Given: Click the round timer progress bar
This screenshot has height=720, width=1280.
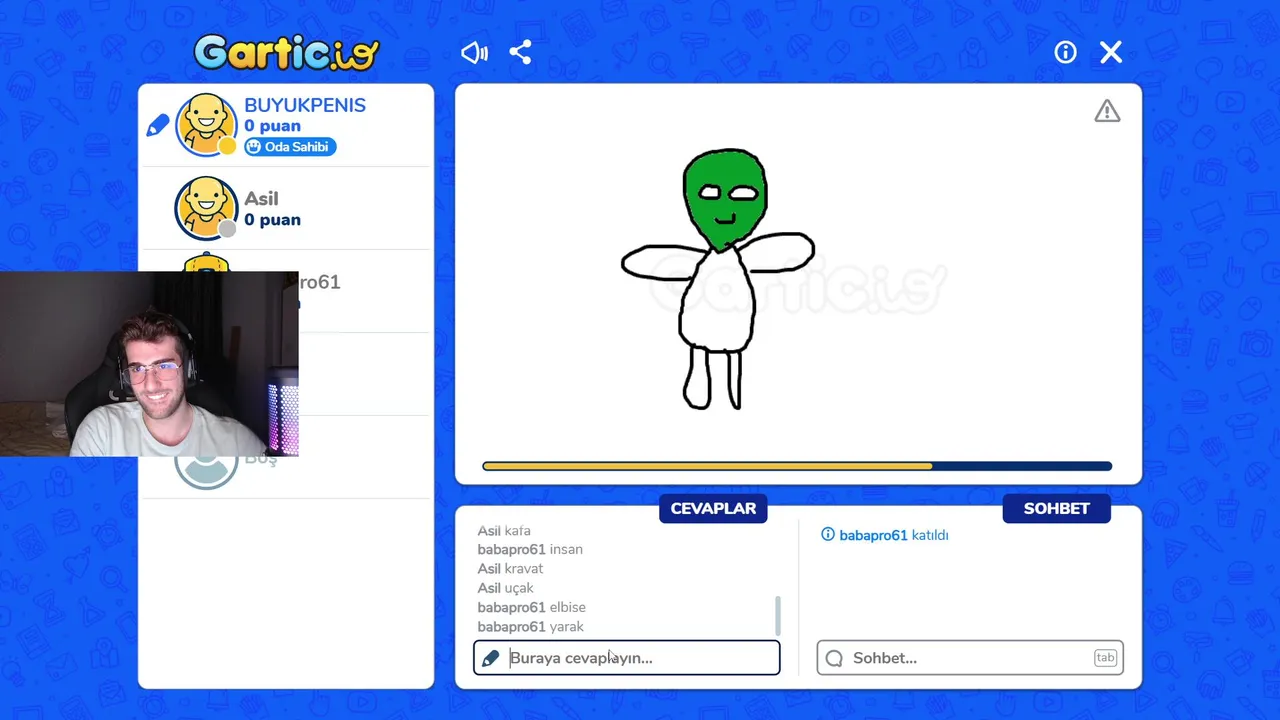Looking at the screenshot, I should pyautogui.click(x=797, y=466).
